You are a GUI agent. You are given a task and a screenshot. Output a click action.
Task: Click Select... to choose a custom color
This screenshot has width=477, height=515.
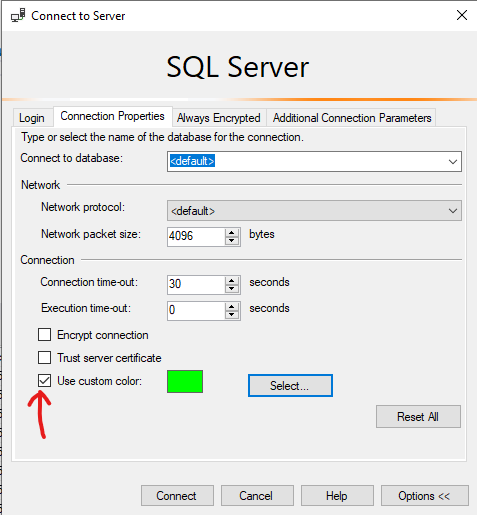290,386
